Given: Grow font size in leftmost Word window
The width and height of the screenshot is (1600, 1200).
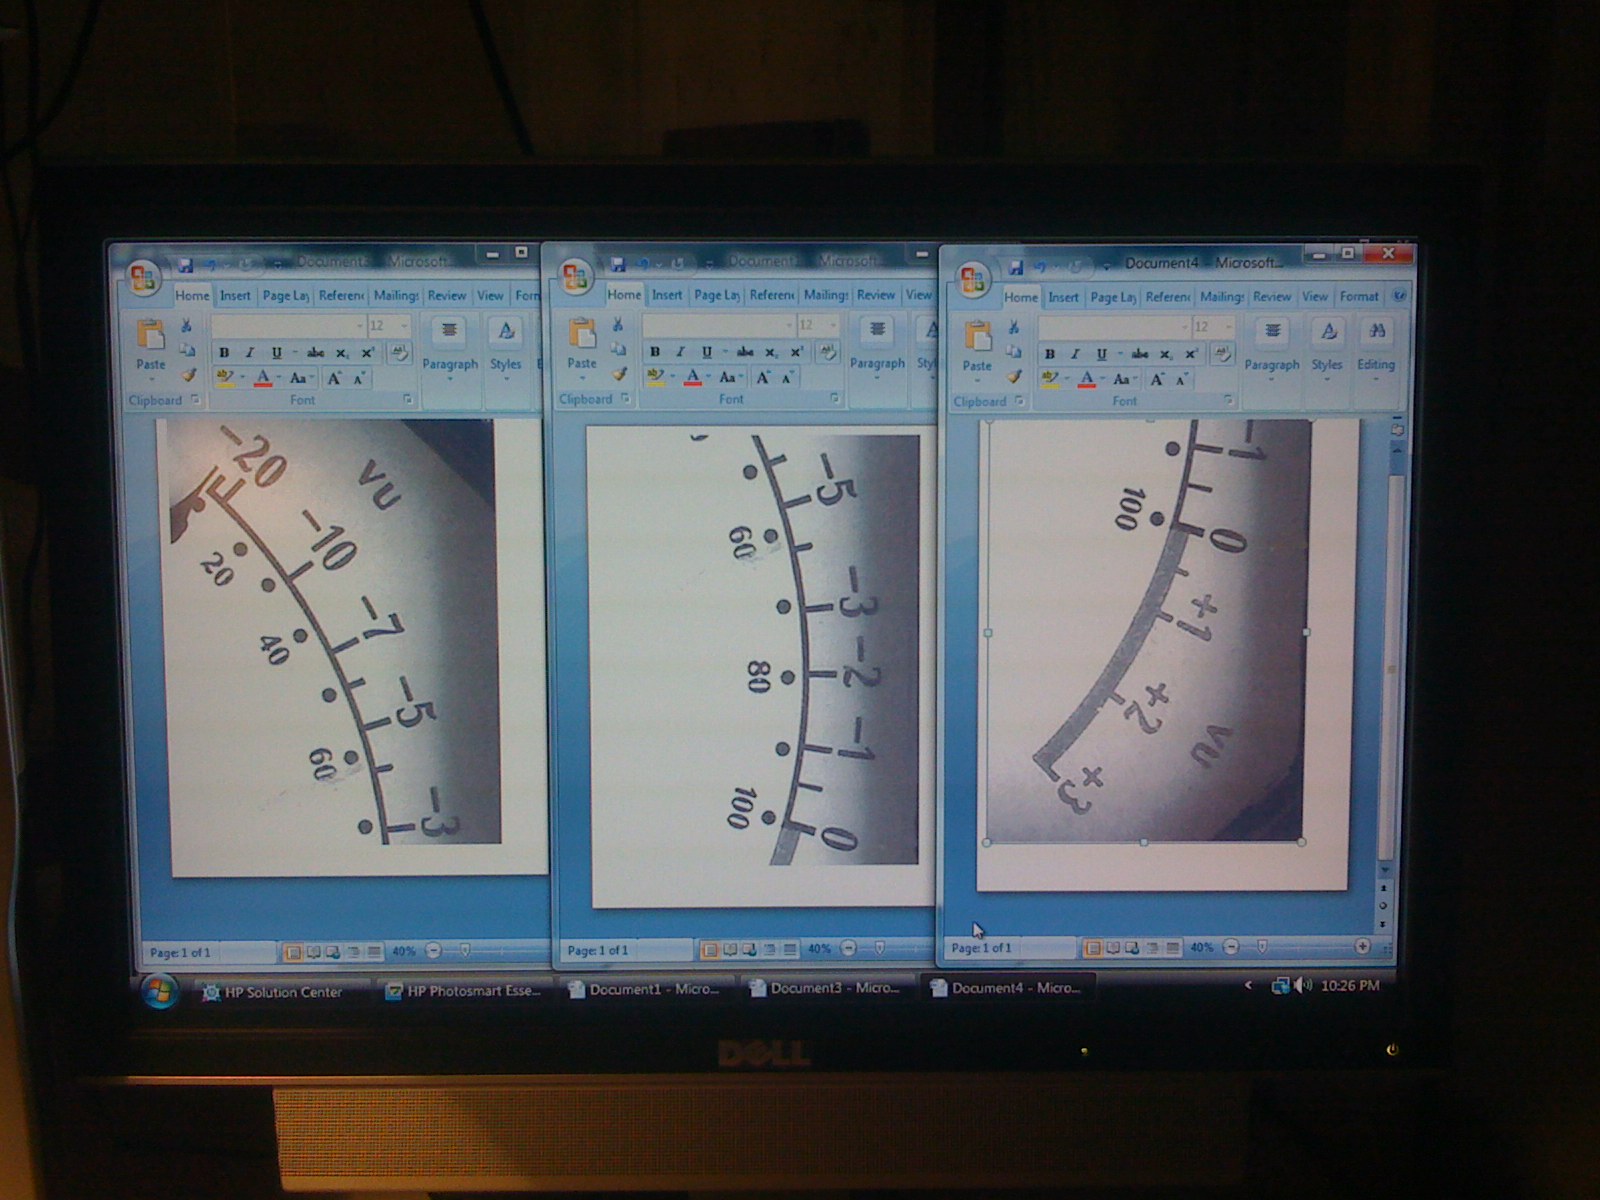Looking at the screenshot, I should point(334,378).
